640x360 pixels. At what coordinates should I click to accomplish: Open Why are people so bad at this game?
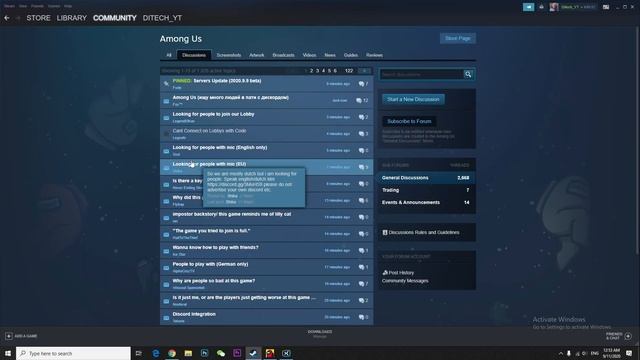tap(266, 284)
